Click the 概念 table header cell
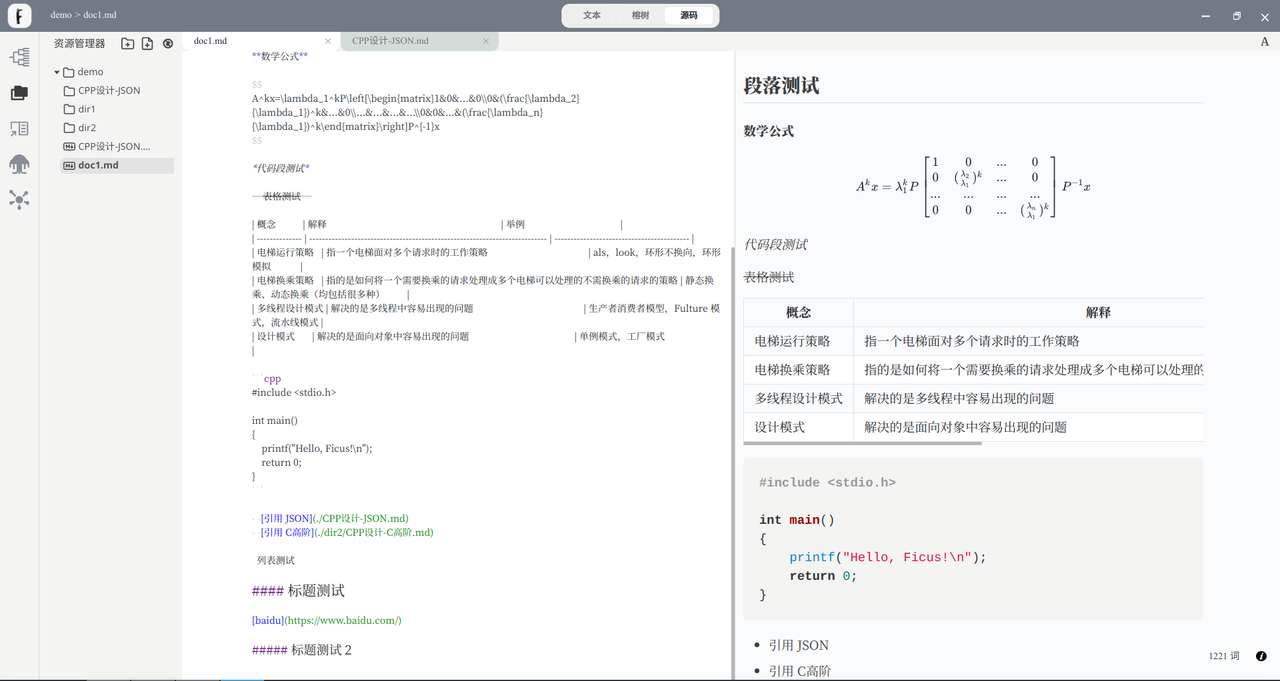The height and width of the screenshot is (681, 1280). click(x=799, y=312)
